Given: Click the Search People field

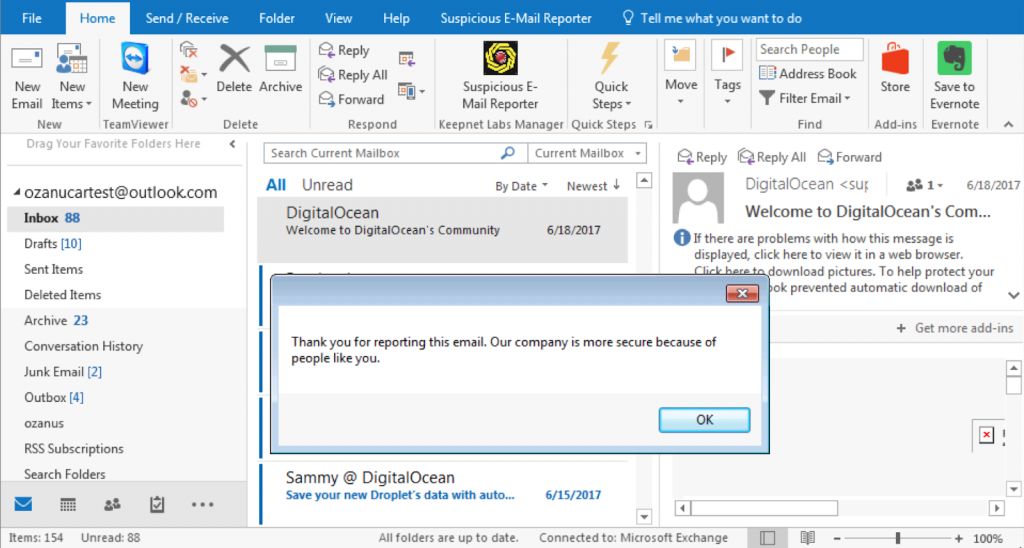Looking at the screenshot, I should (x=810, y=50).
